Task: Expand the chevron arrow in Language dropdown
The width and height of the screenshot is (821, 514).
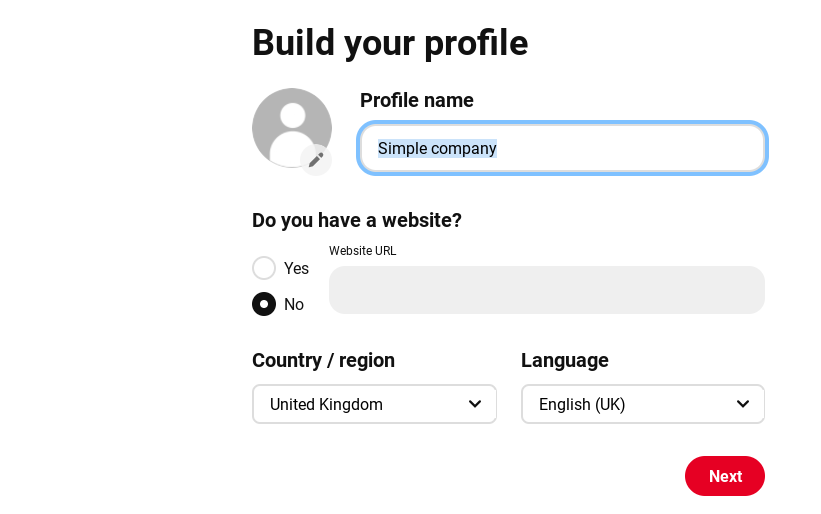Action: click(743, 404)
